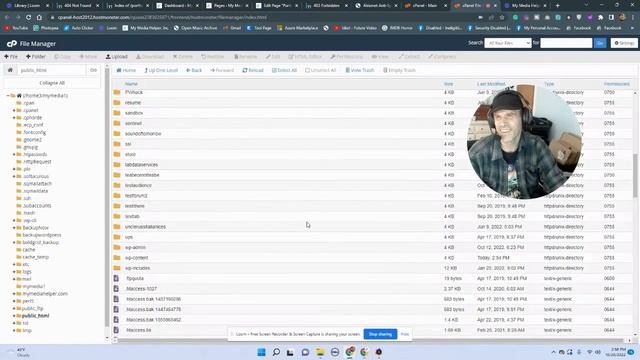Open the new browser tab plus button
The width and height of the screenshot is (640, 360).
558,6
